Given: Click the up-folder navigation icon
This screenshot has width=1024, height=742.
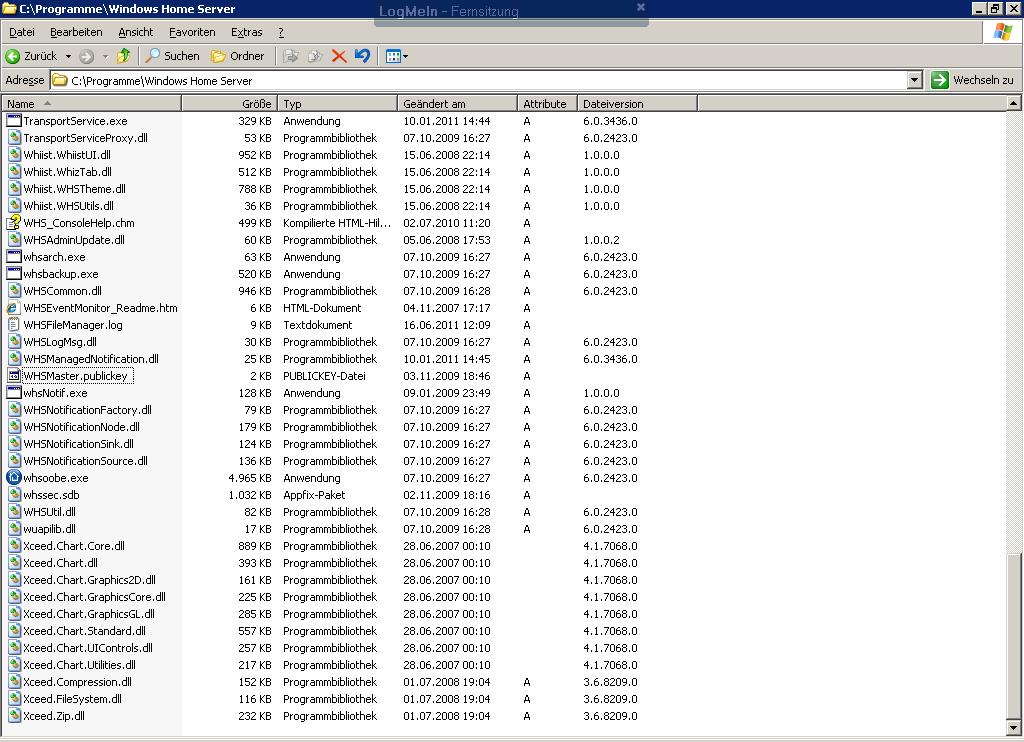Looking at the screenshot, I should (x=122, y=56).
